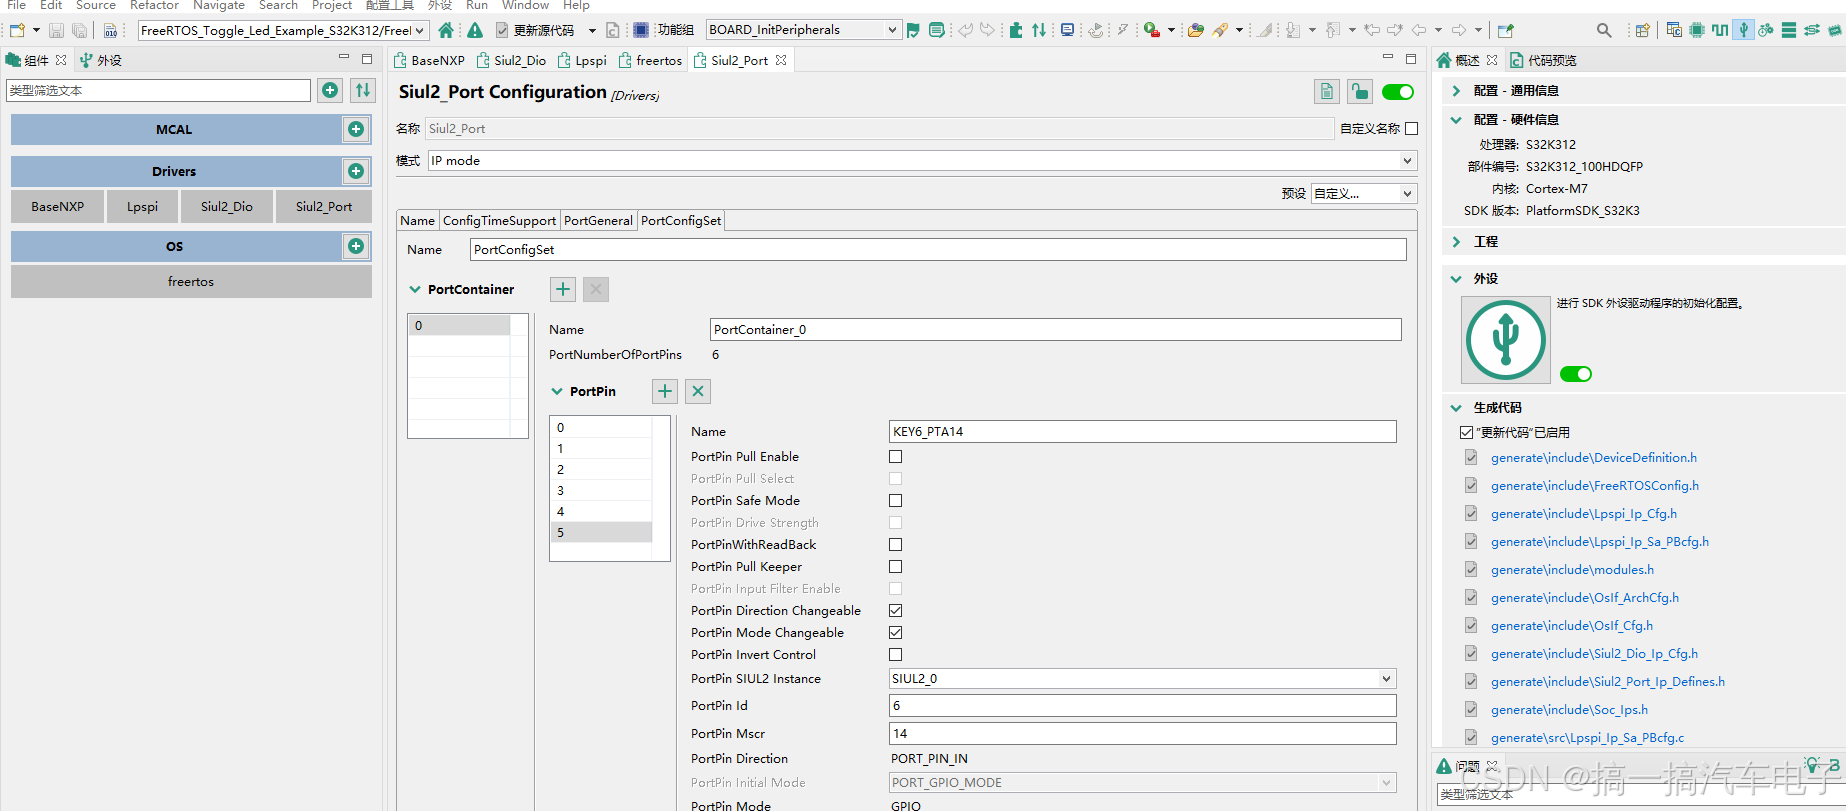Screen dimensions: 1846x811
Task: Select the Lpspi driver button
Action: (x=142, y=206)
